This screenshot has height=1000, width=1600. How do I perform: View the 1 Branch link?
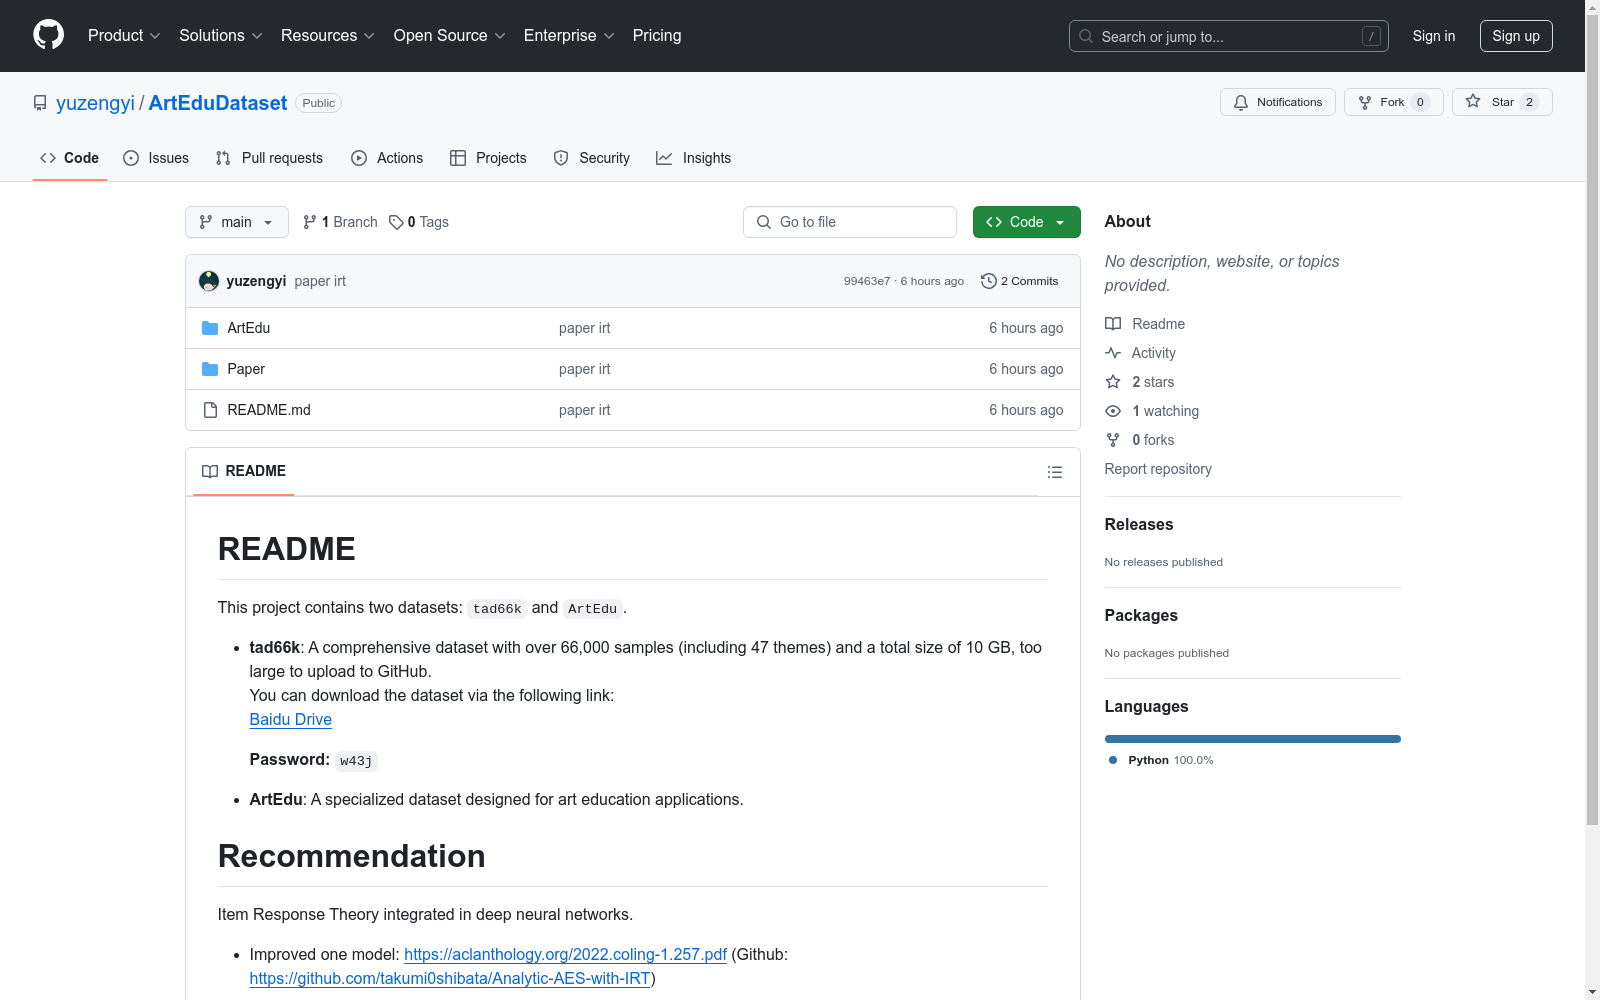340,222
